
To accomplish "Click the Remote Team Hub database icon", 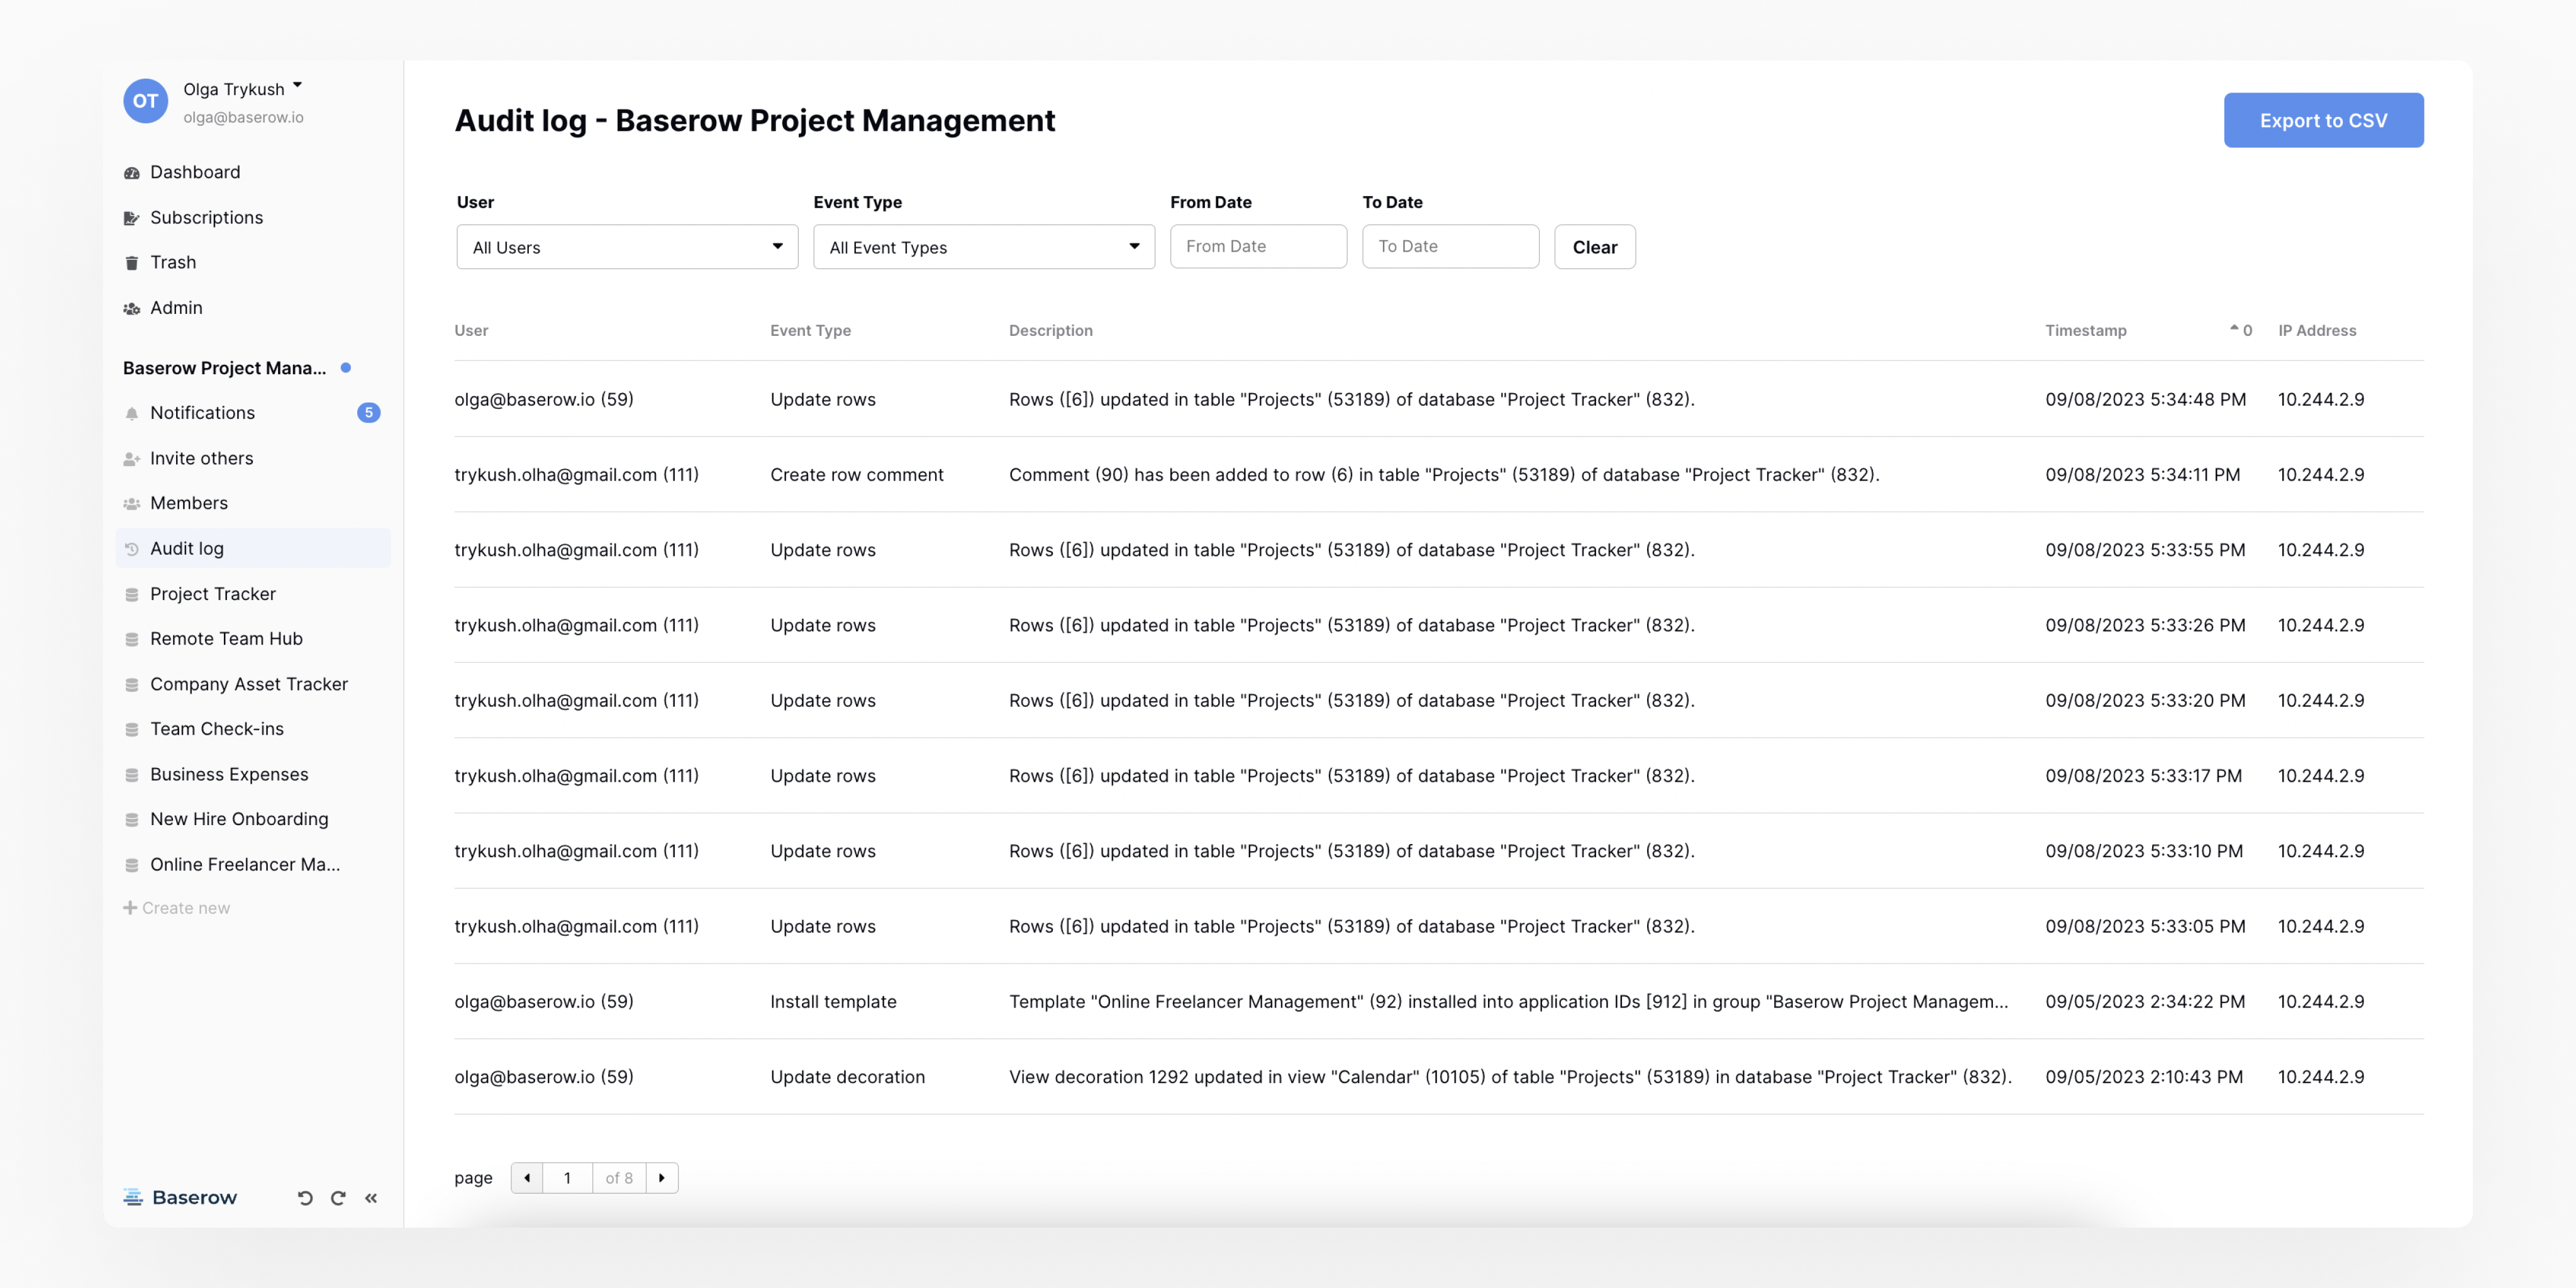I will tap(131, 640).
